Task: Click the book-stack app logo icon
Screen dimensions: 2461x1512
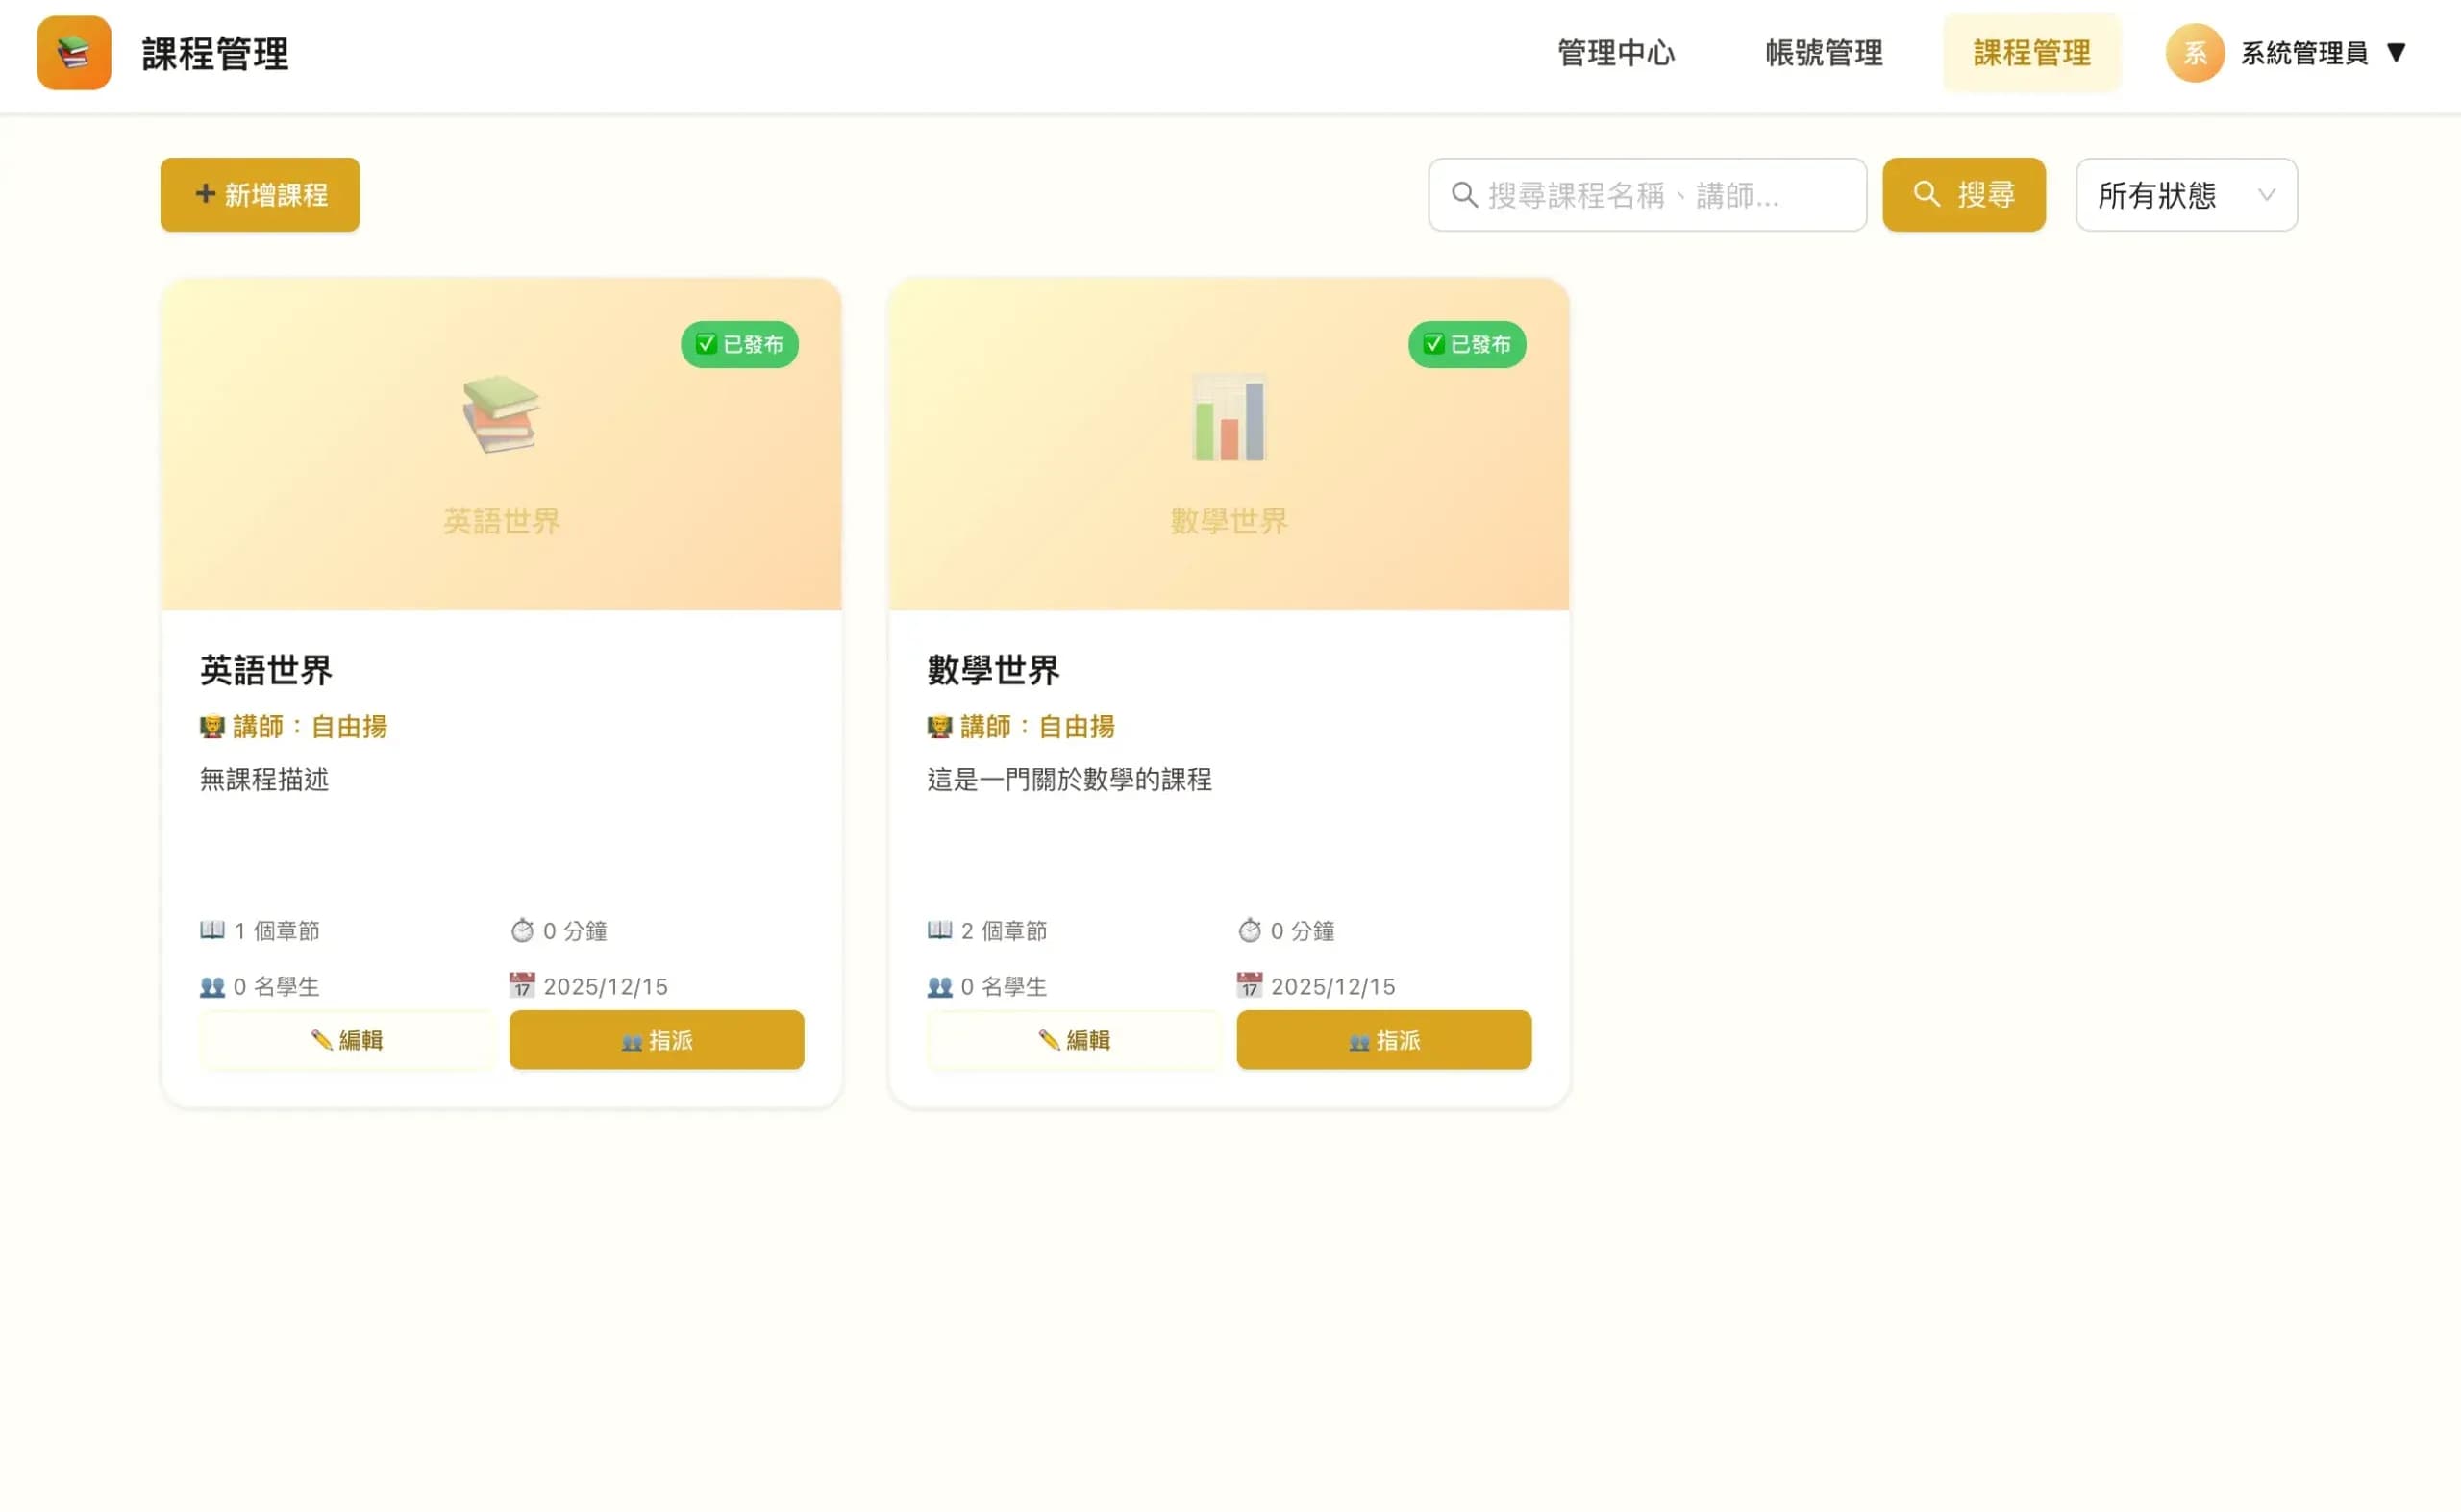Action: coord(73,53)
